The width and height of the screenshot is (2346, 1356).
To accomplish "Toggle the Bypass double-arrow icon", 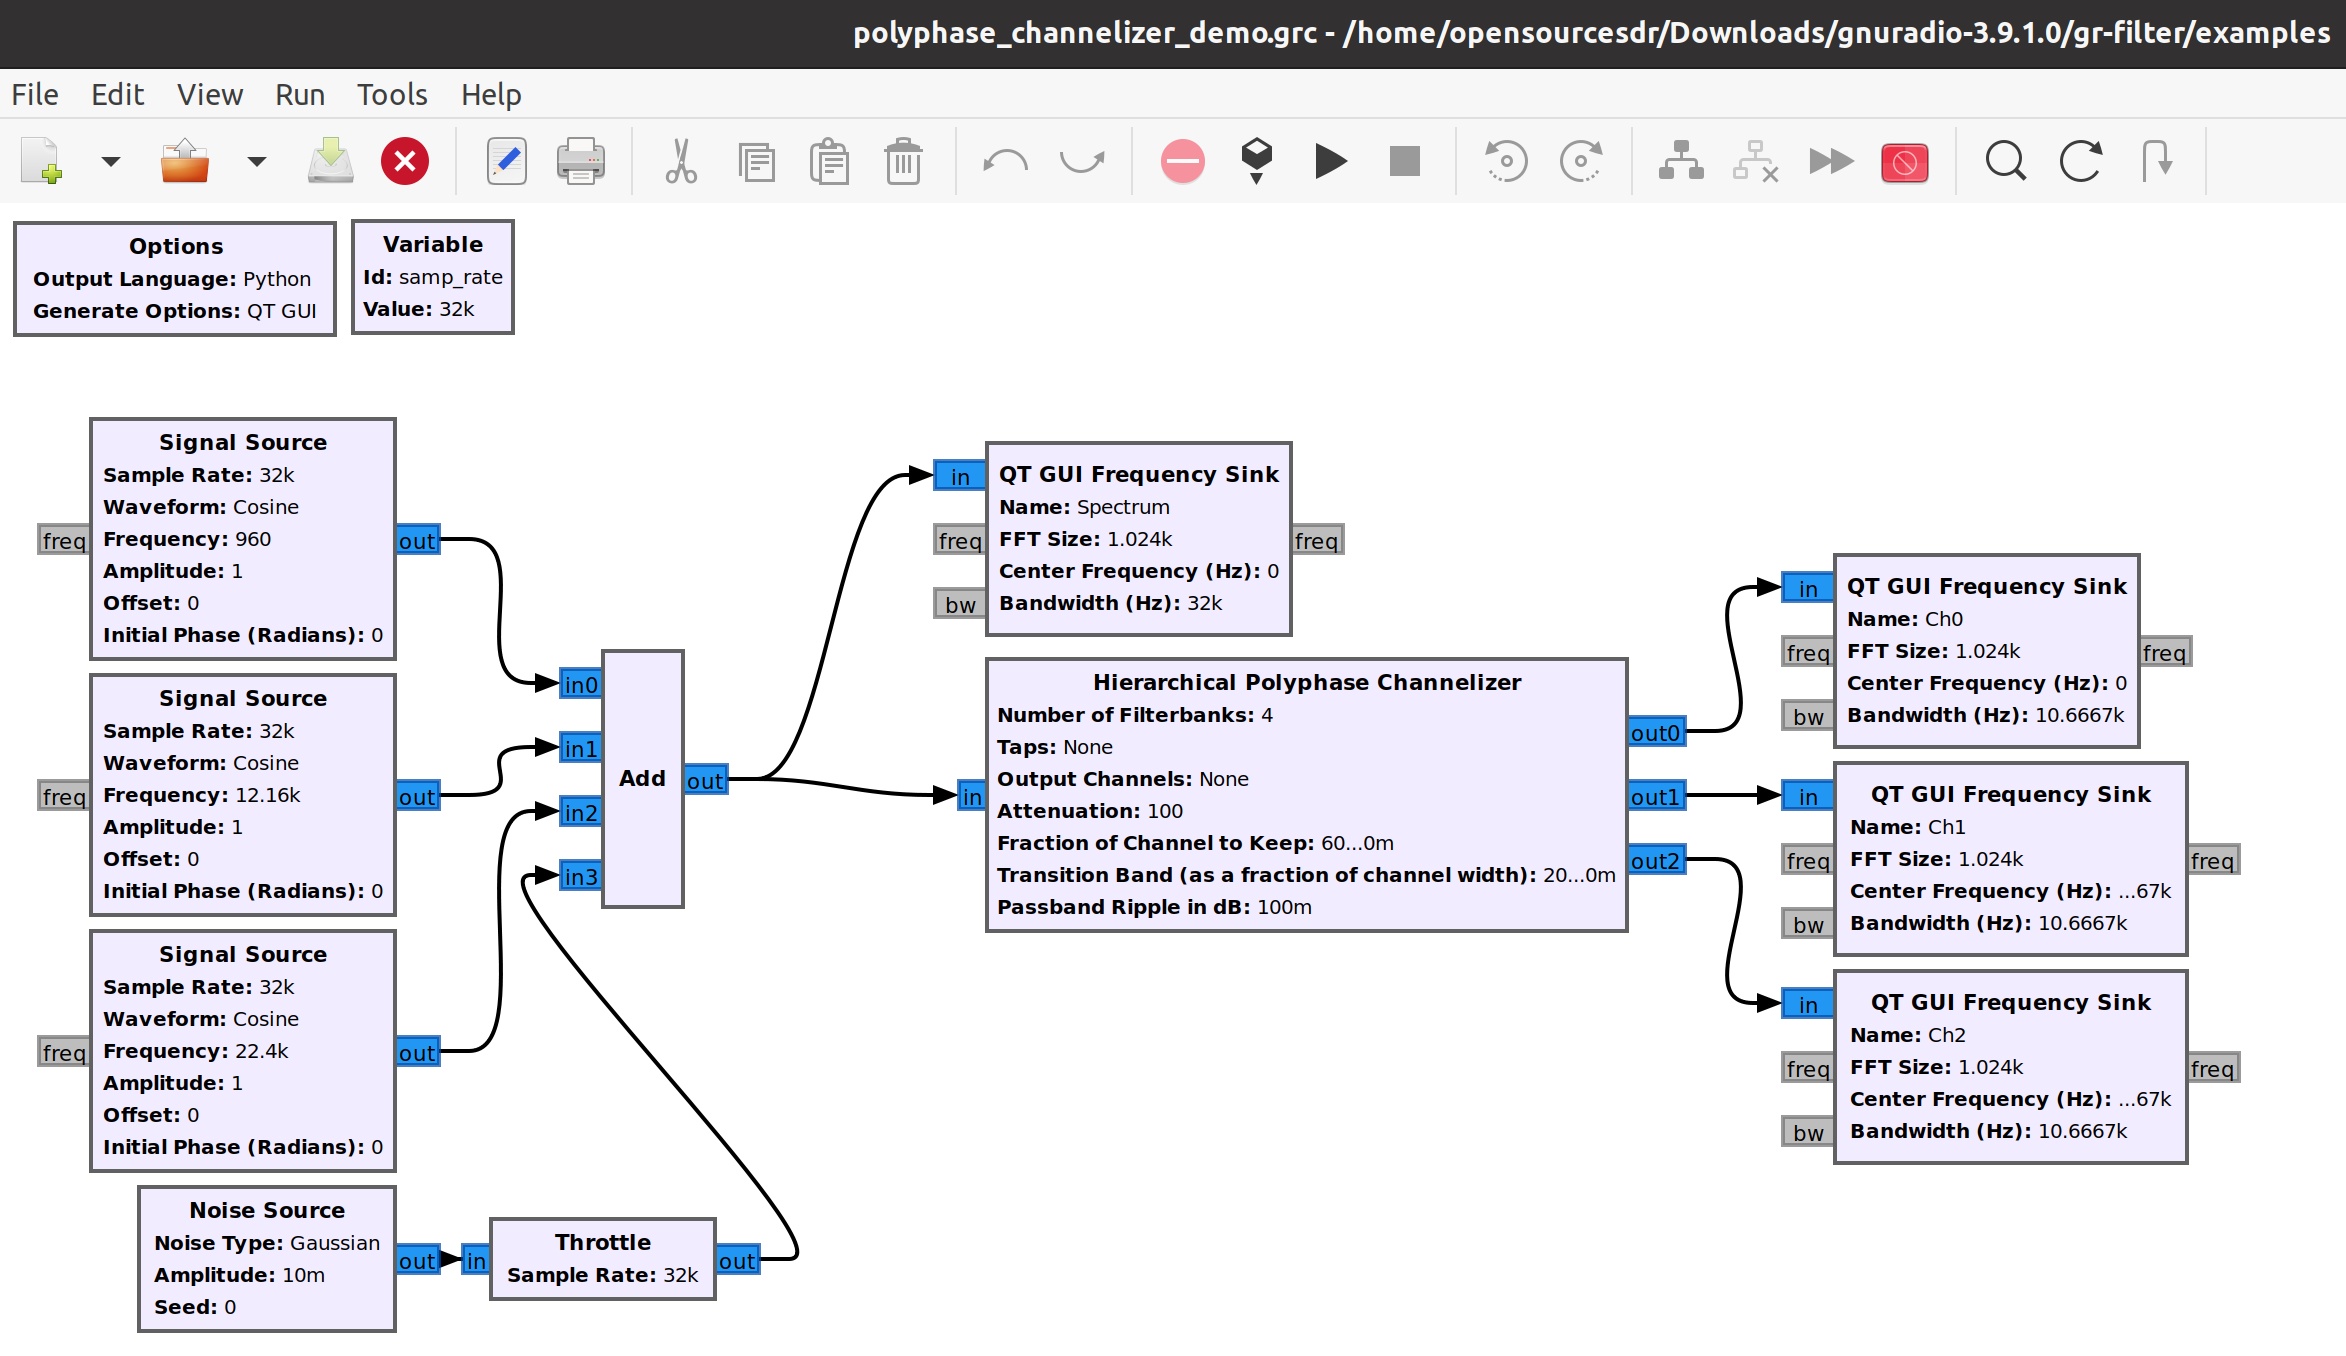I will pyautogui.click(x=1830, y=161).
